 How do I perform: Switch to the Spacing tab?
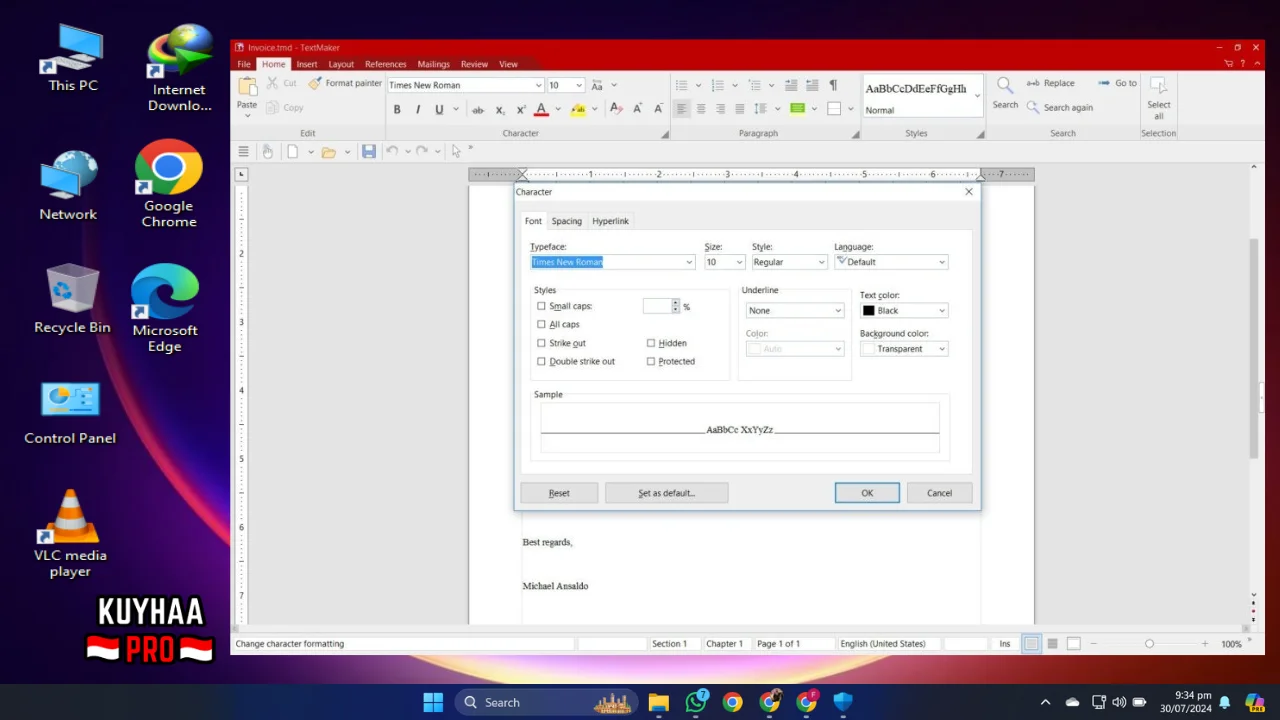tap(566, 221)
